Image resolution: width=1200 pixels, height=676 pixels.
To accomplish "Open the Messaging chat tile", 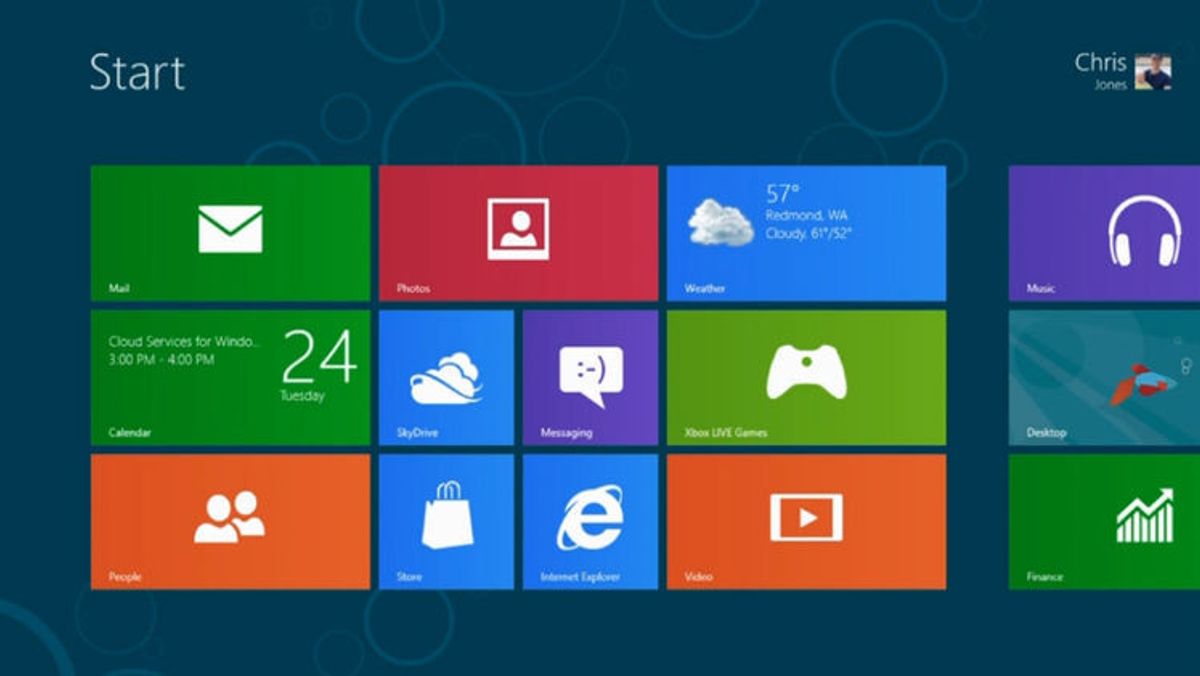I will (x=590, y=377).
